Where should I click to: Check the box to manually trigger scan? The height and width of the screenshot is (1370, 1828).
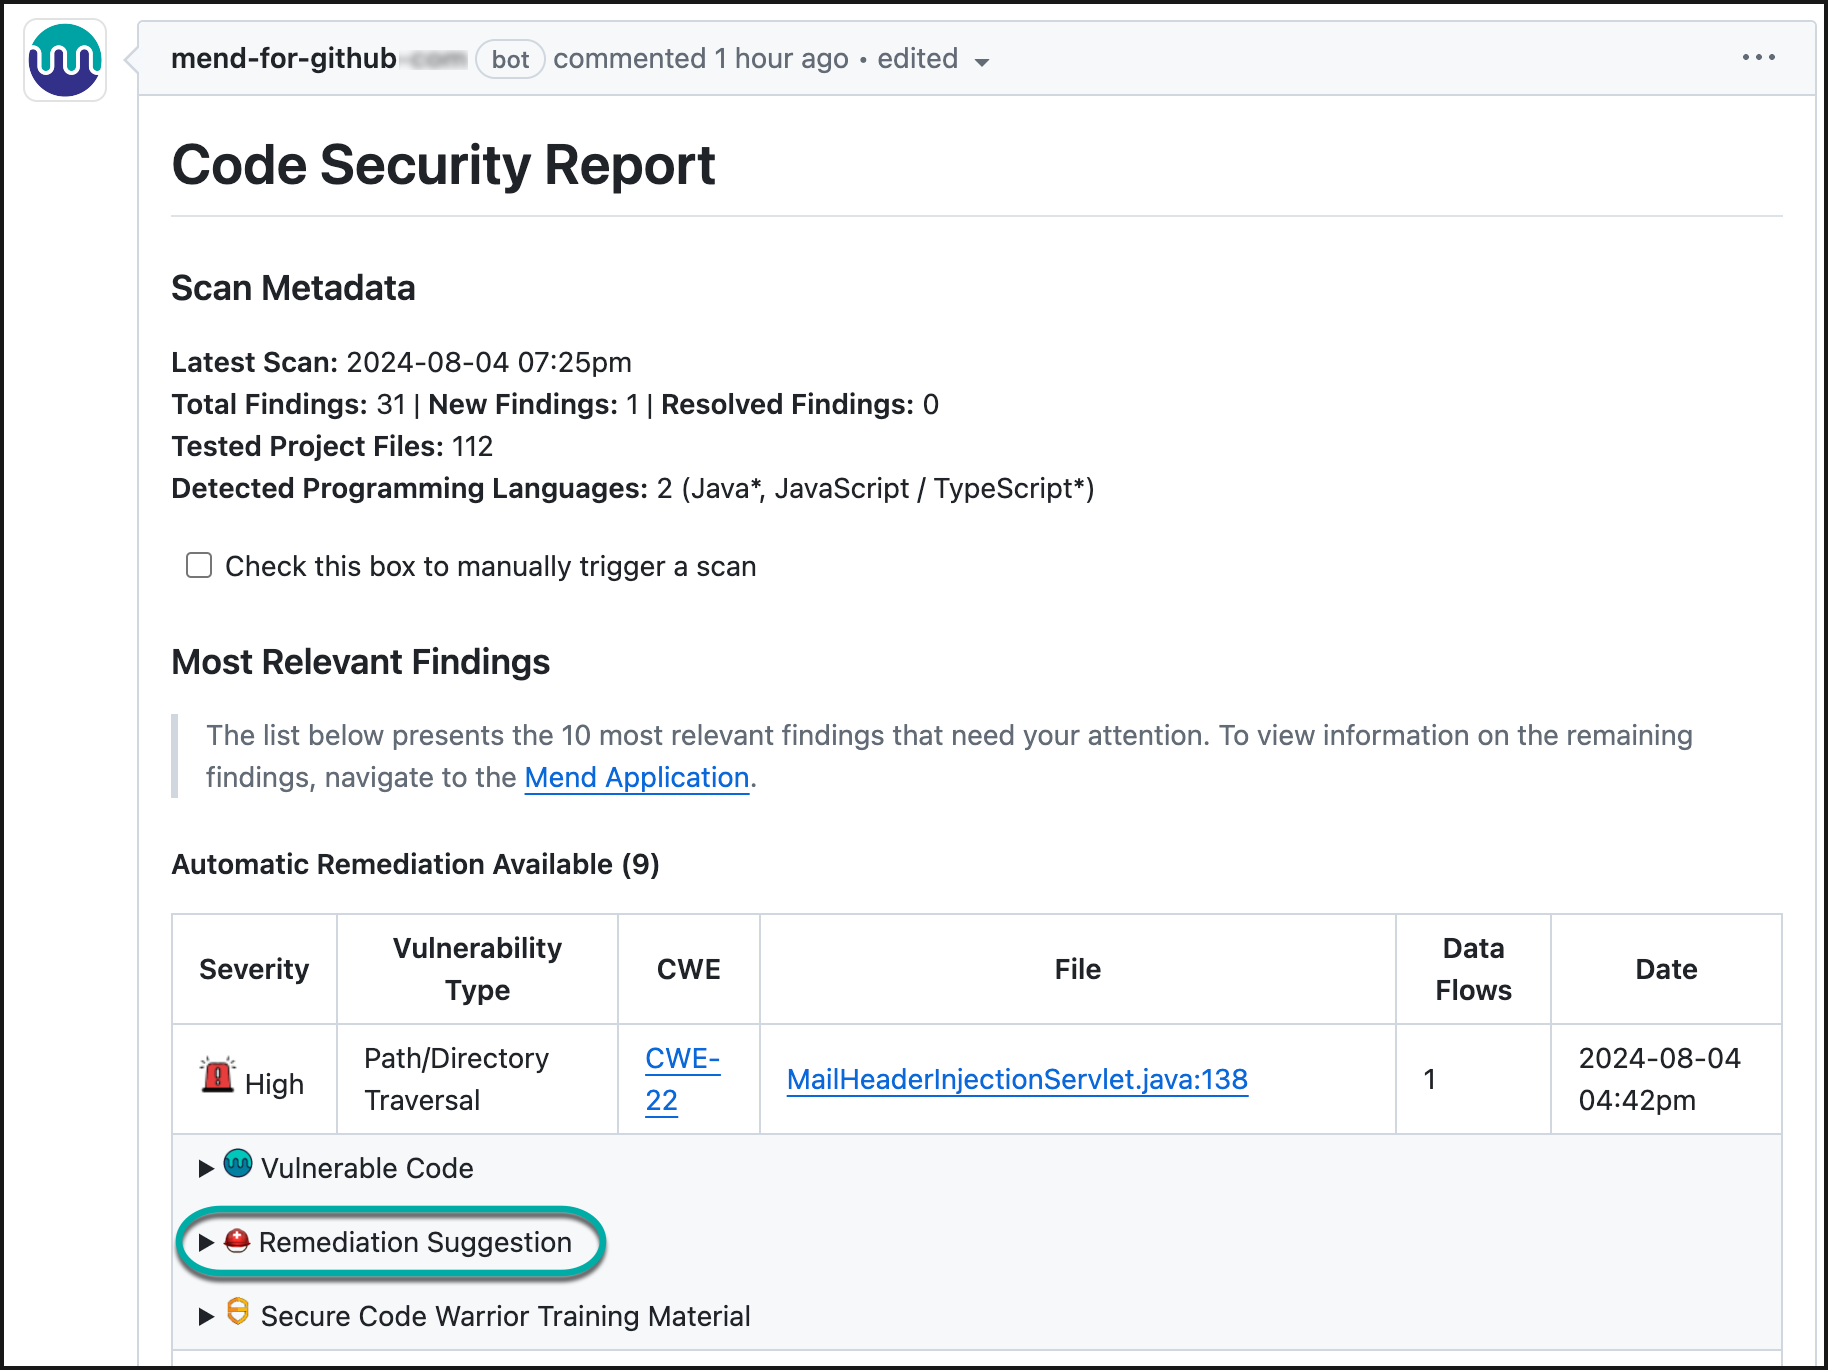(199, 566)
